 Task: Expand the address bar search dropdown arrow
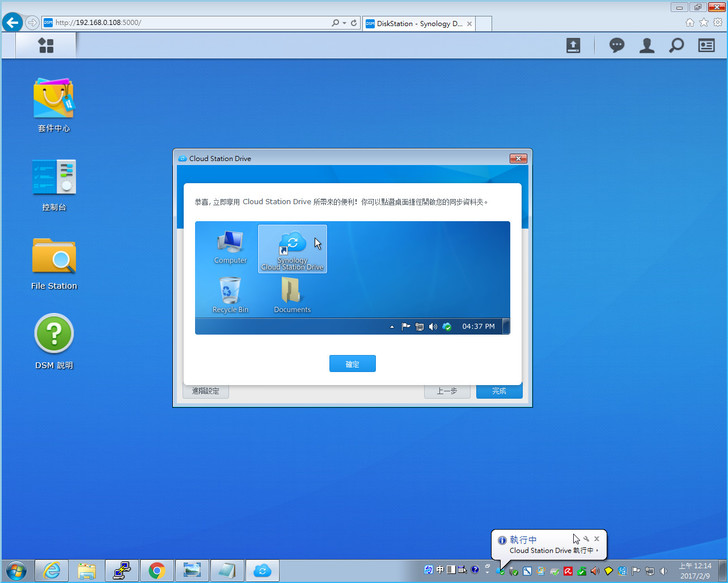pyautogui.click(x=344, y=22)
